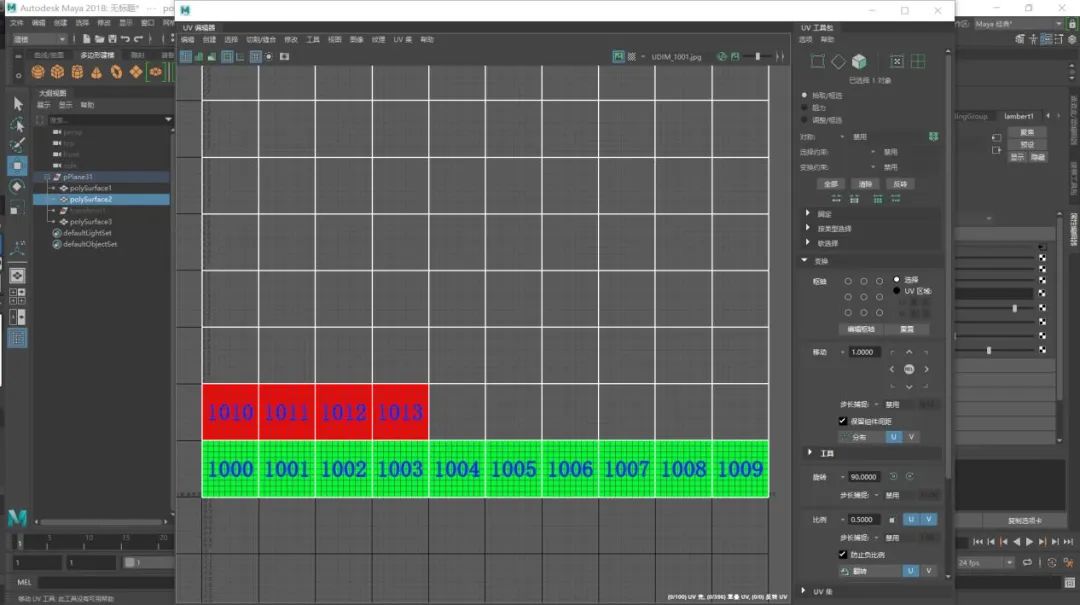
Task: Select polySurface1 in the outliner
Action: pyautogui.click(x=90, y=188)
